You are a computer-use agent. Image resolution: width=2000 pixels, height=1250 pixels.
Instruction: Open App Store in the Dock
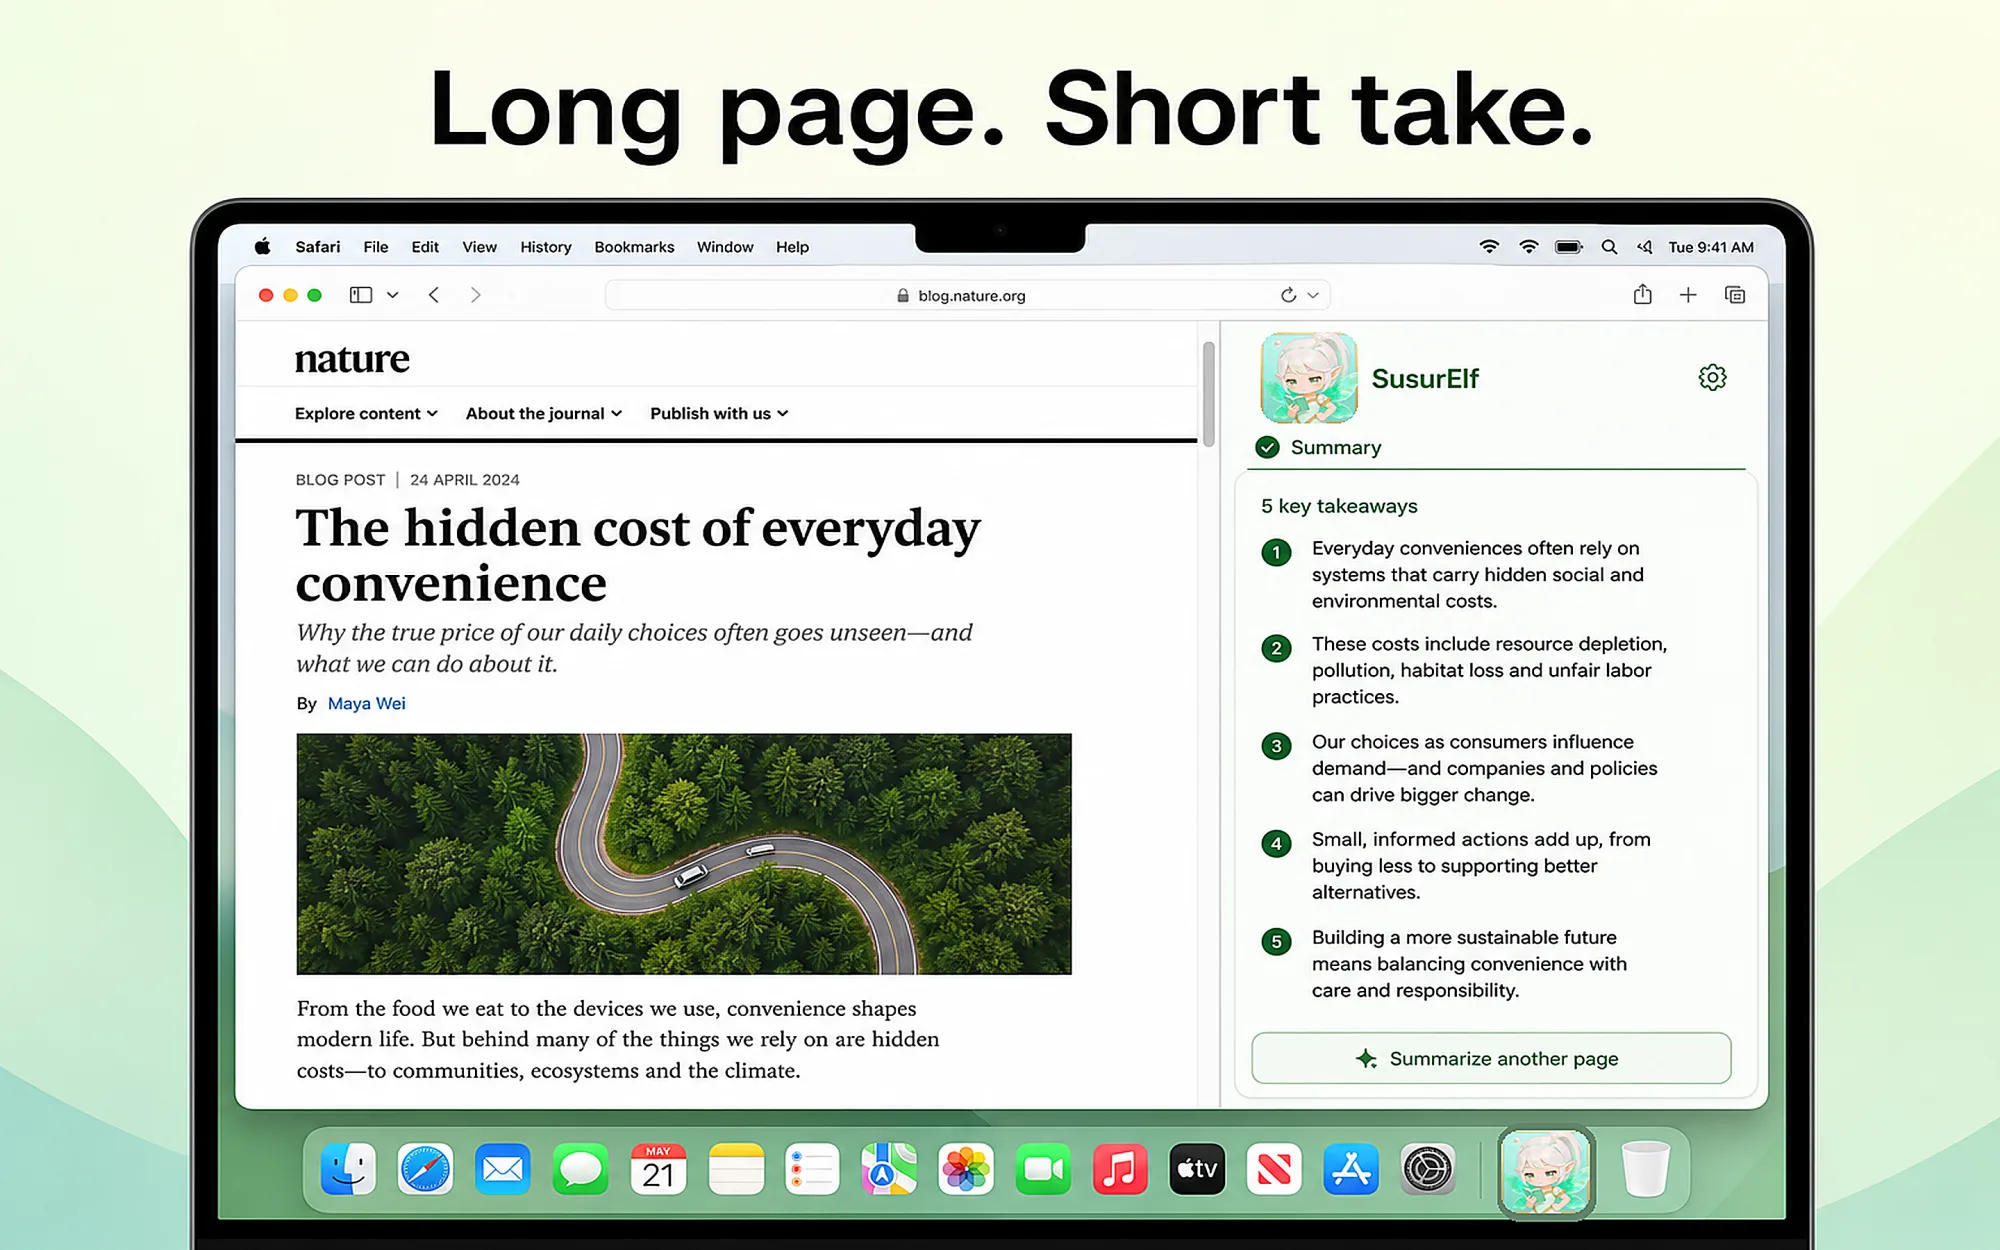pyautogui.click(x=1351, y=1169)
